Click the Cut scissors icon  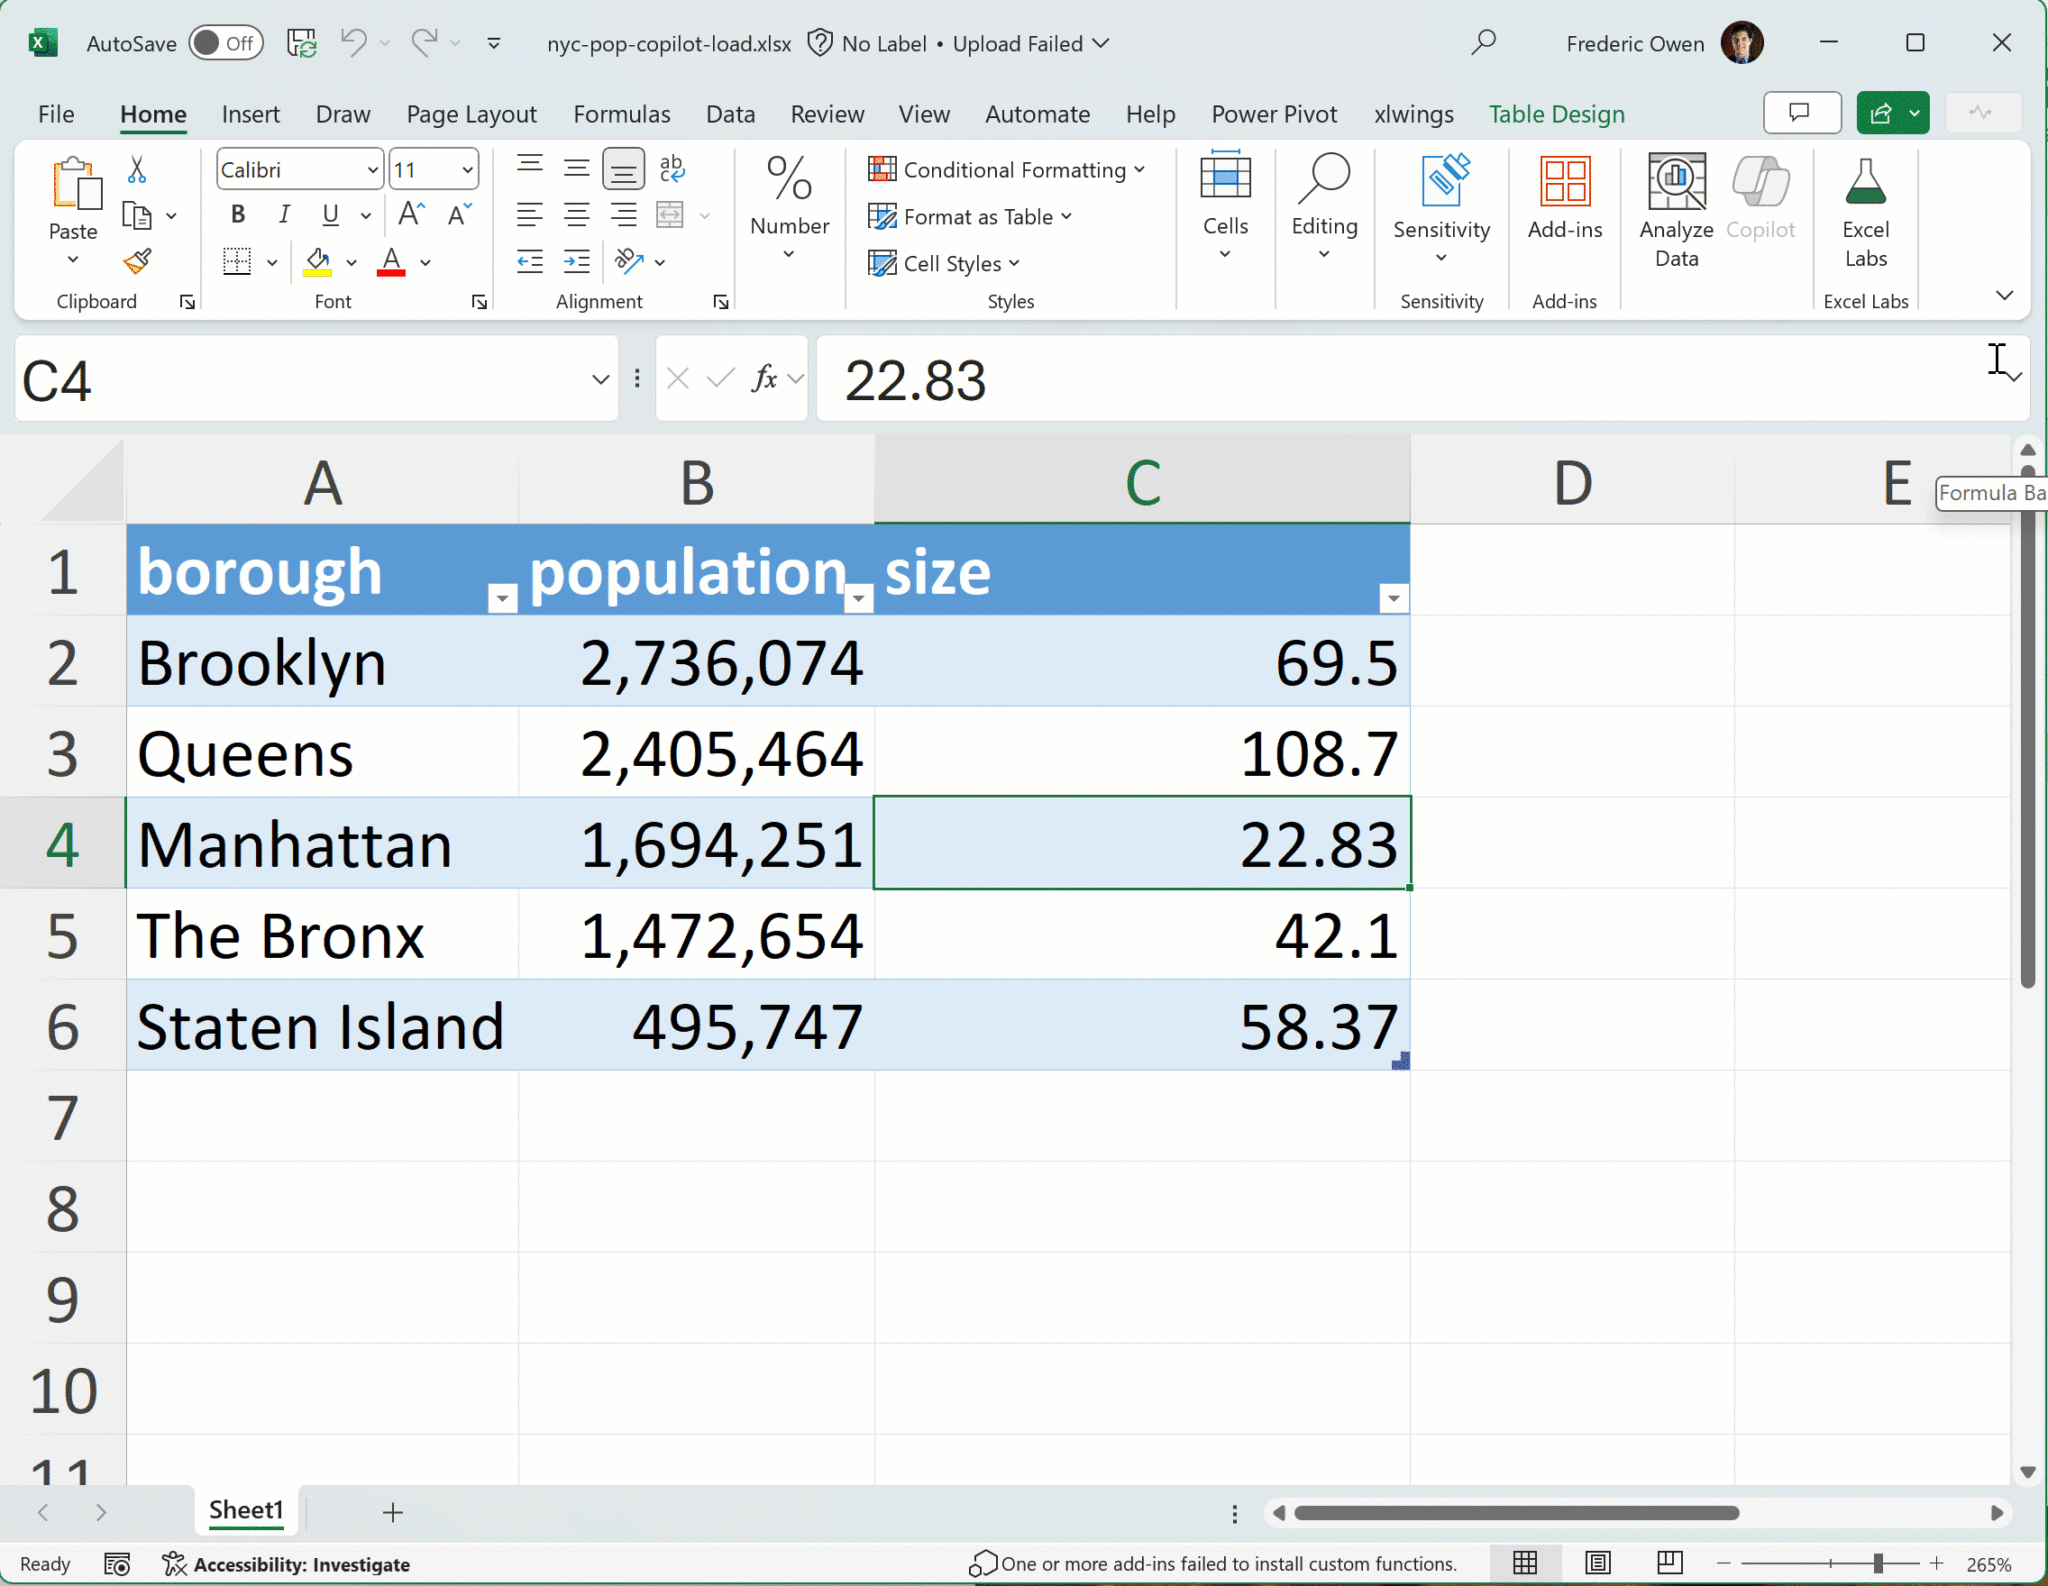[x=137, y=170]
